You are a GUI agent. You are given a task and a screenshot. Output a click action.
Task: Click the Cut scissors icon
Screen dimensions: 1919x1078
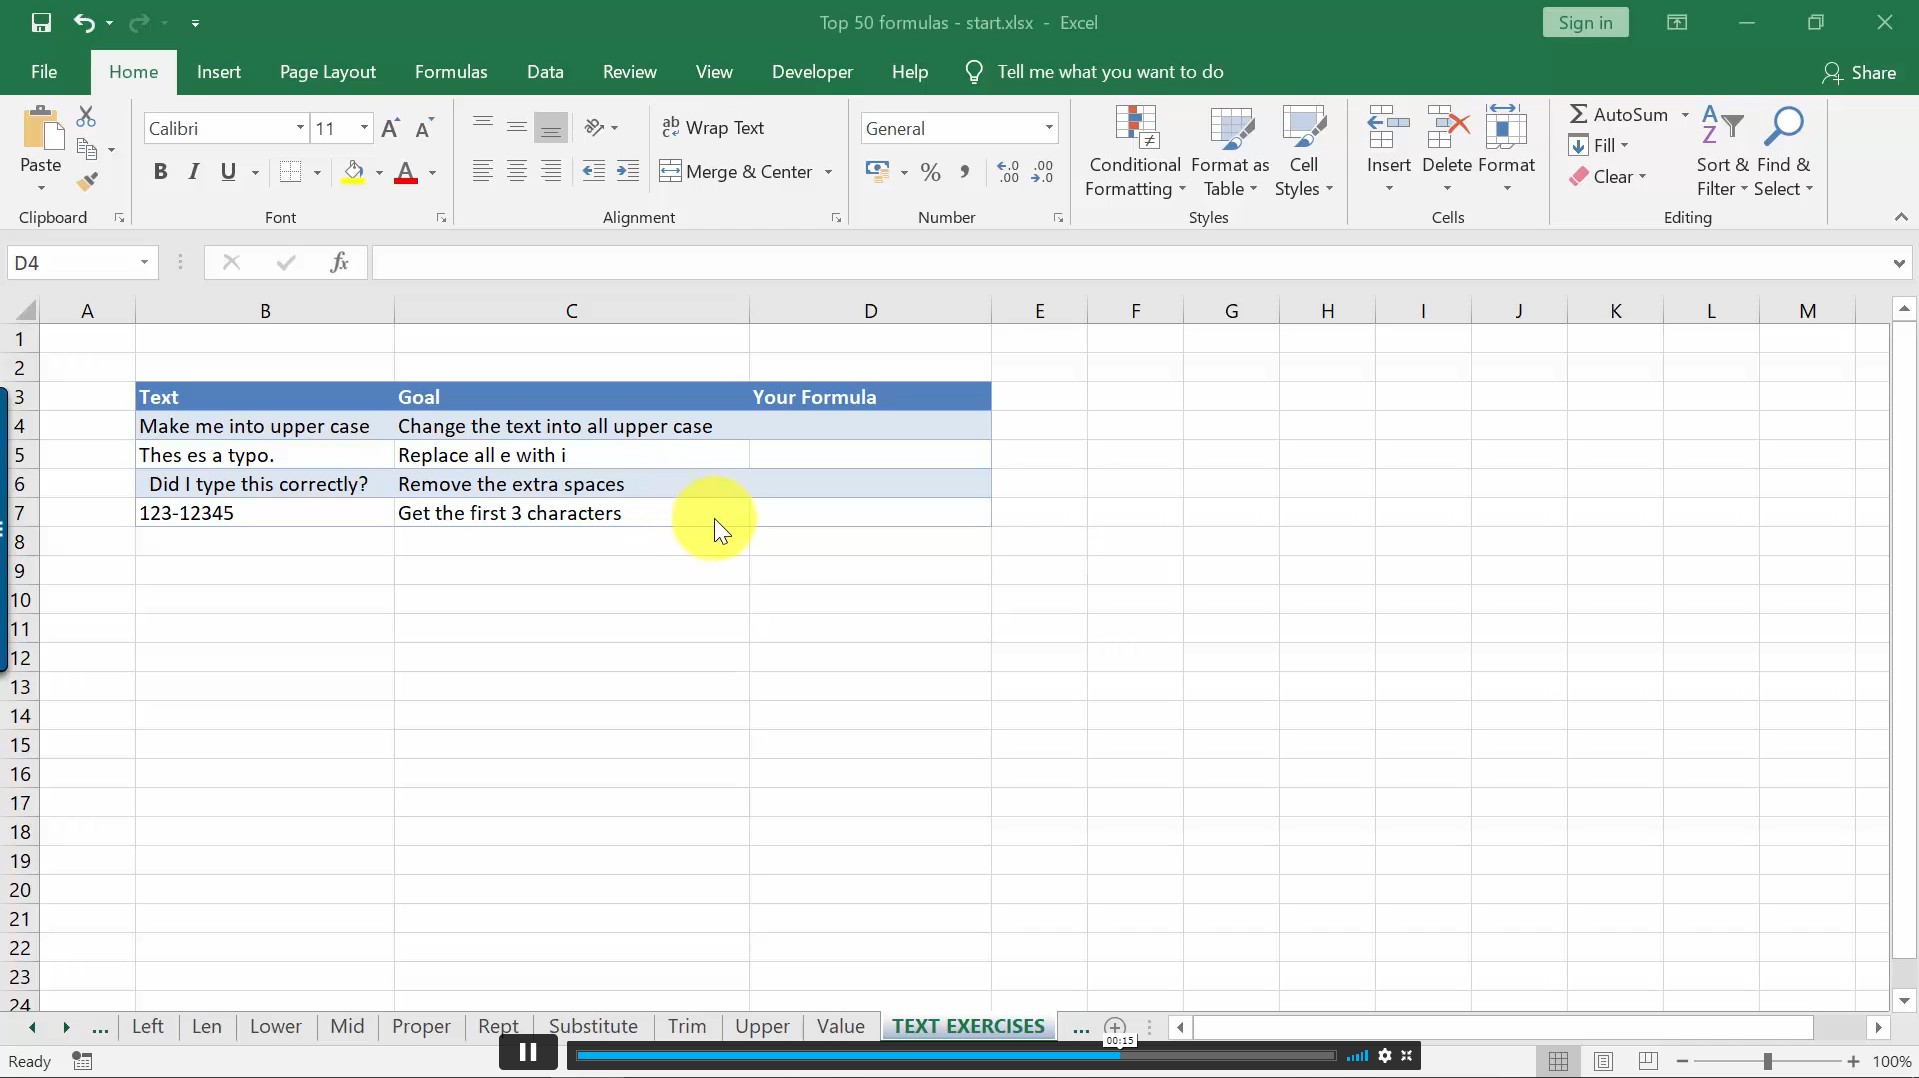(87, 117)
